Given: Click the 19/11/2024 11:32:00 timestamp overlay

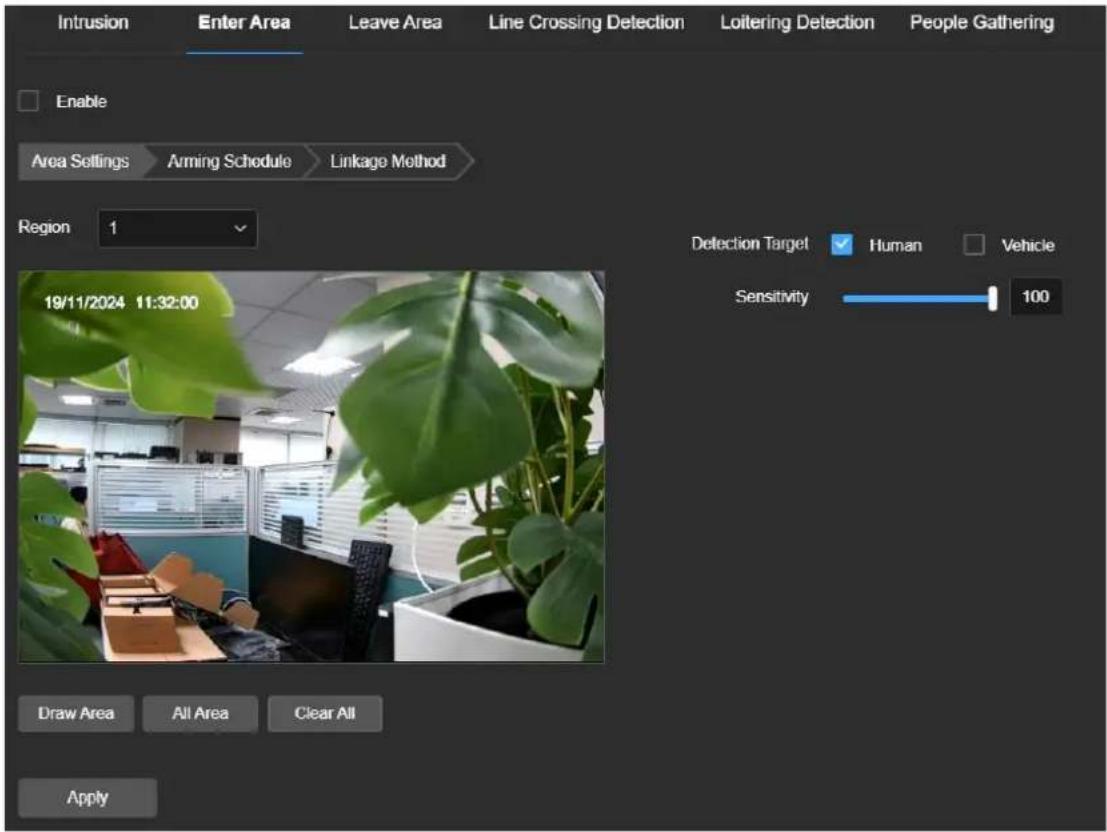Looking at the screenshot, I should click(121, 303).
